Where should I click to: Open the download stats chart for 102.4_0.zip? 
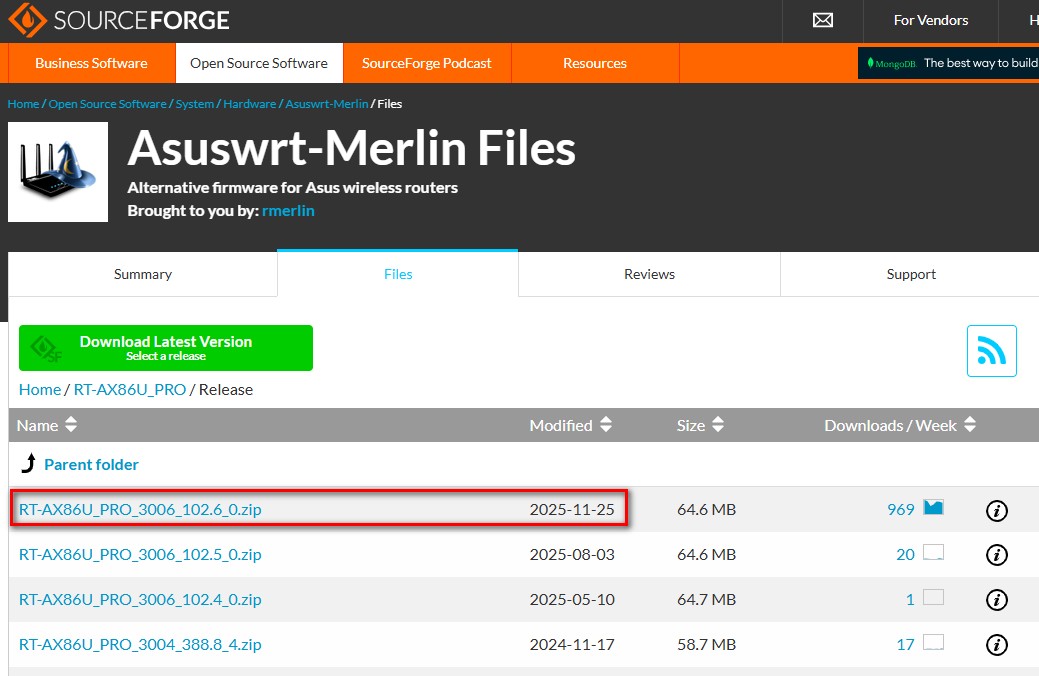pyautogui.click(x=934, y=597)
